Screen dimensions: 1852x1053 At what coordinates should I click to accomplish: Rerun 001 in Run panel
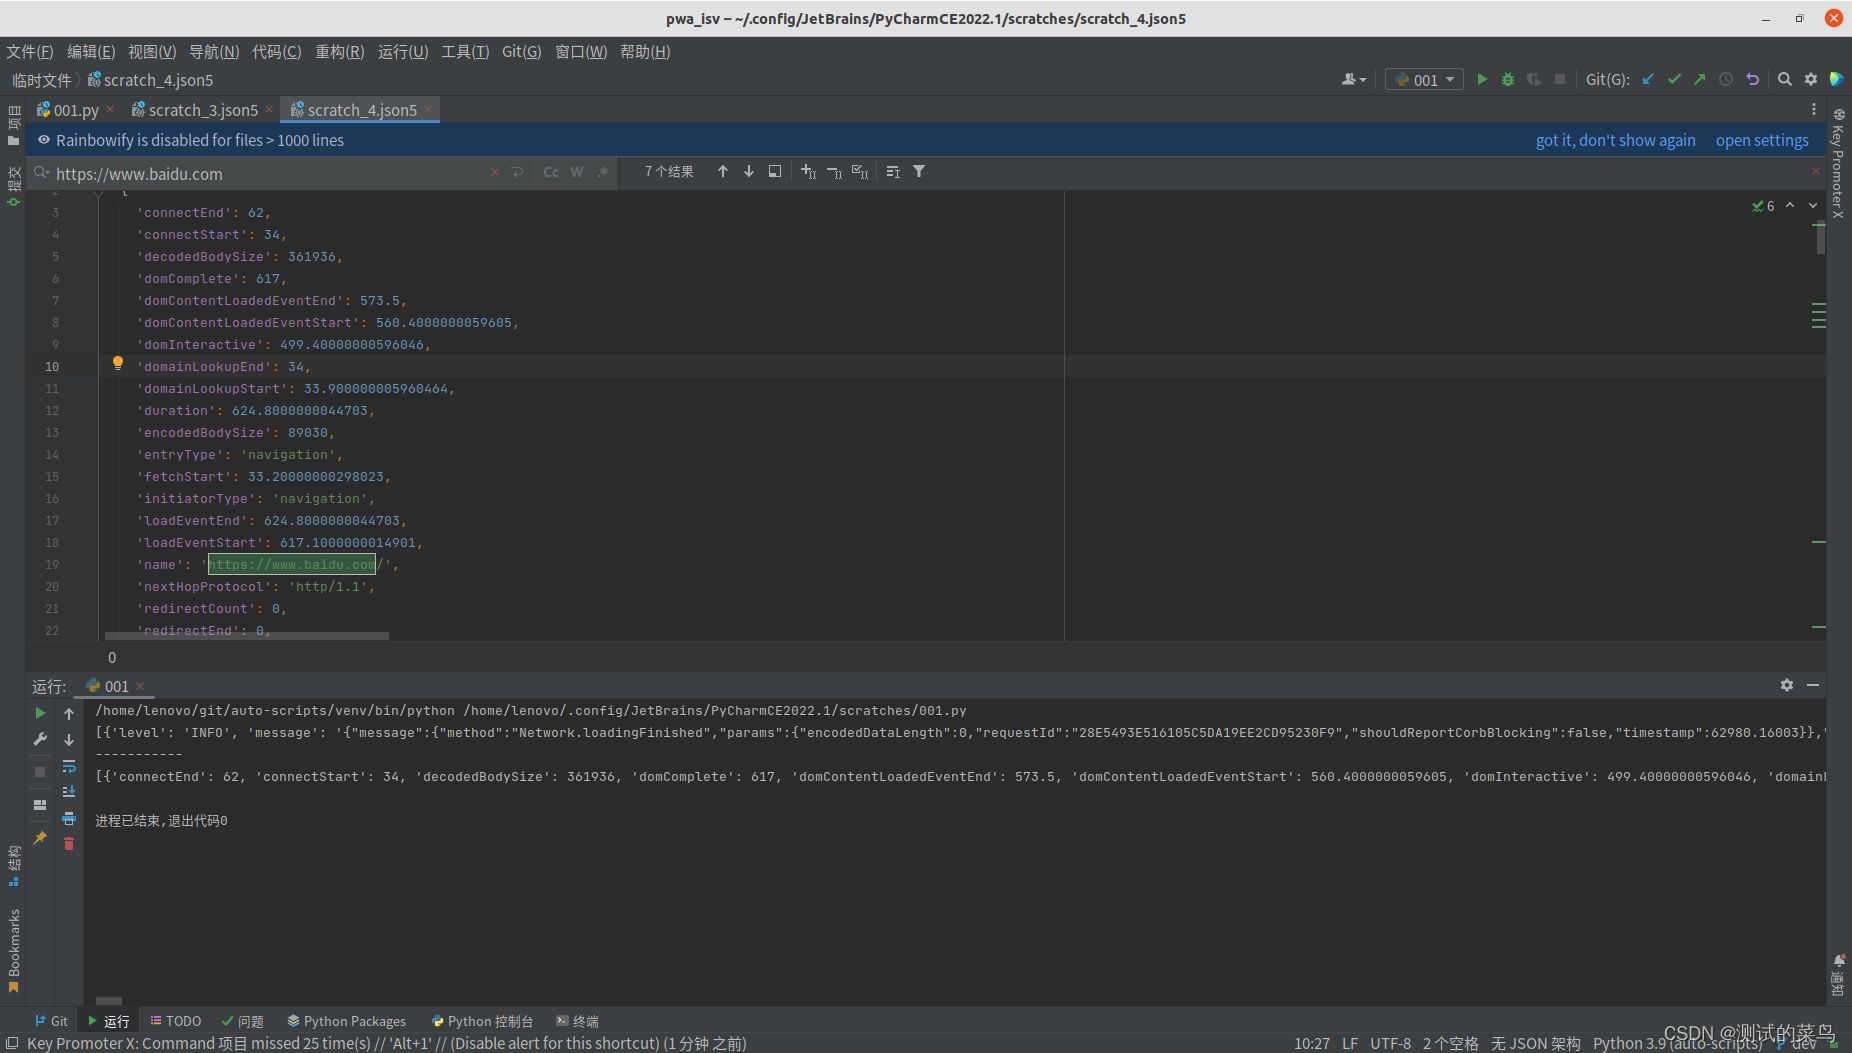click(40, 713)
